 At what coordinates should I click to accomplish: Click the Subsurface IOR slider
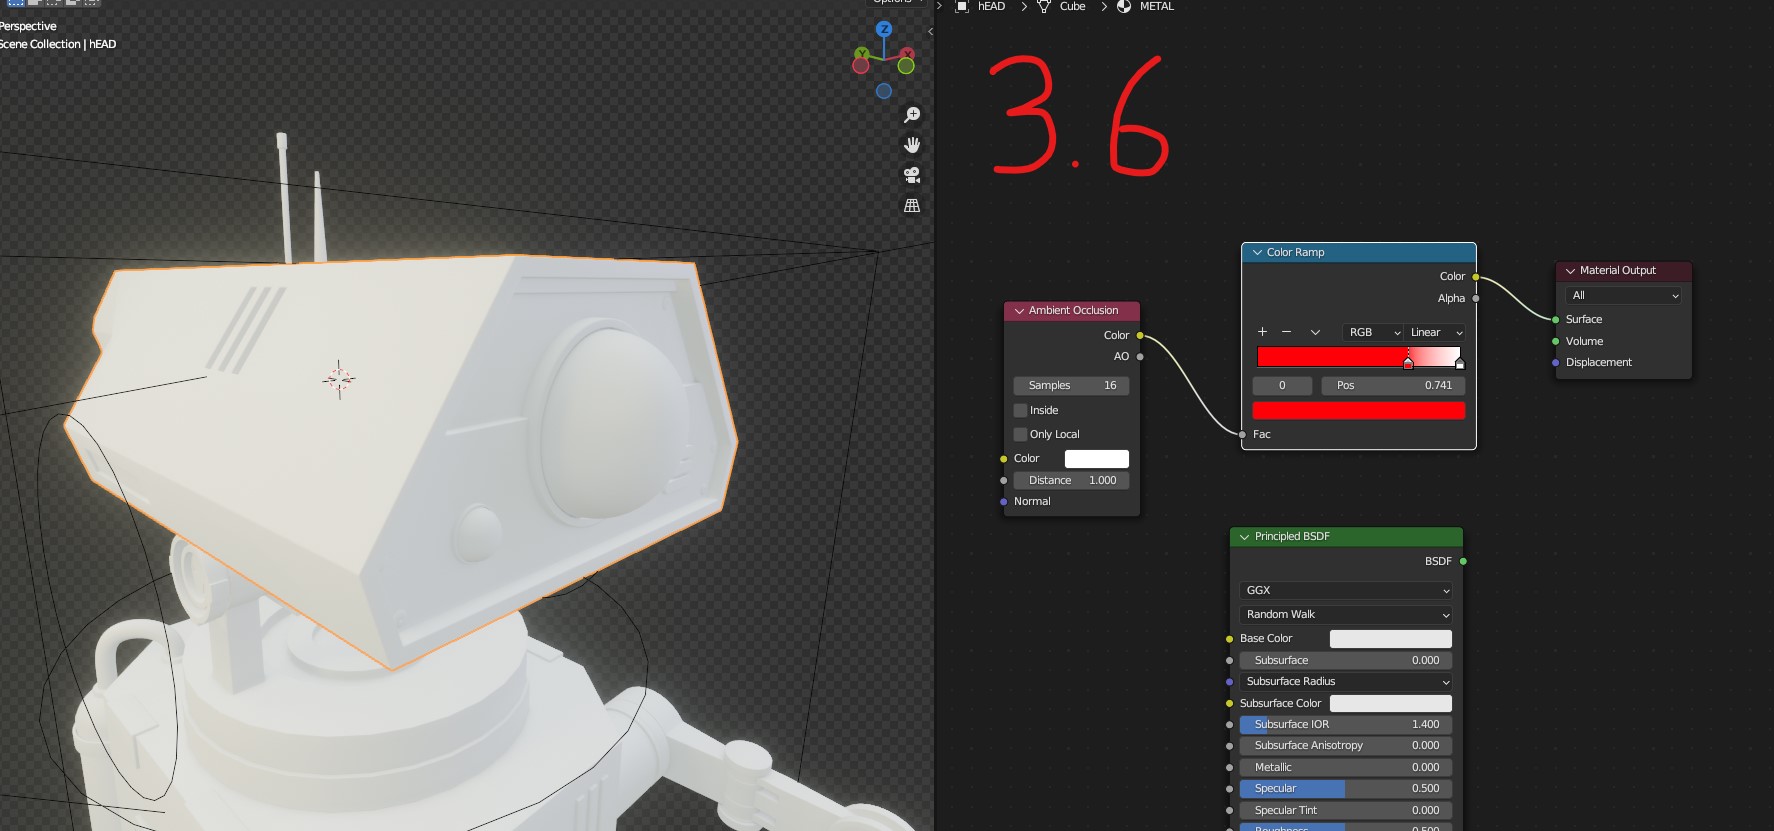point(1346,724)
